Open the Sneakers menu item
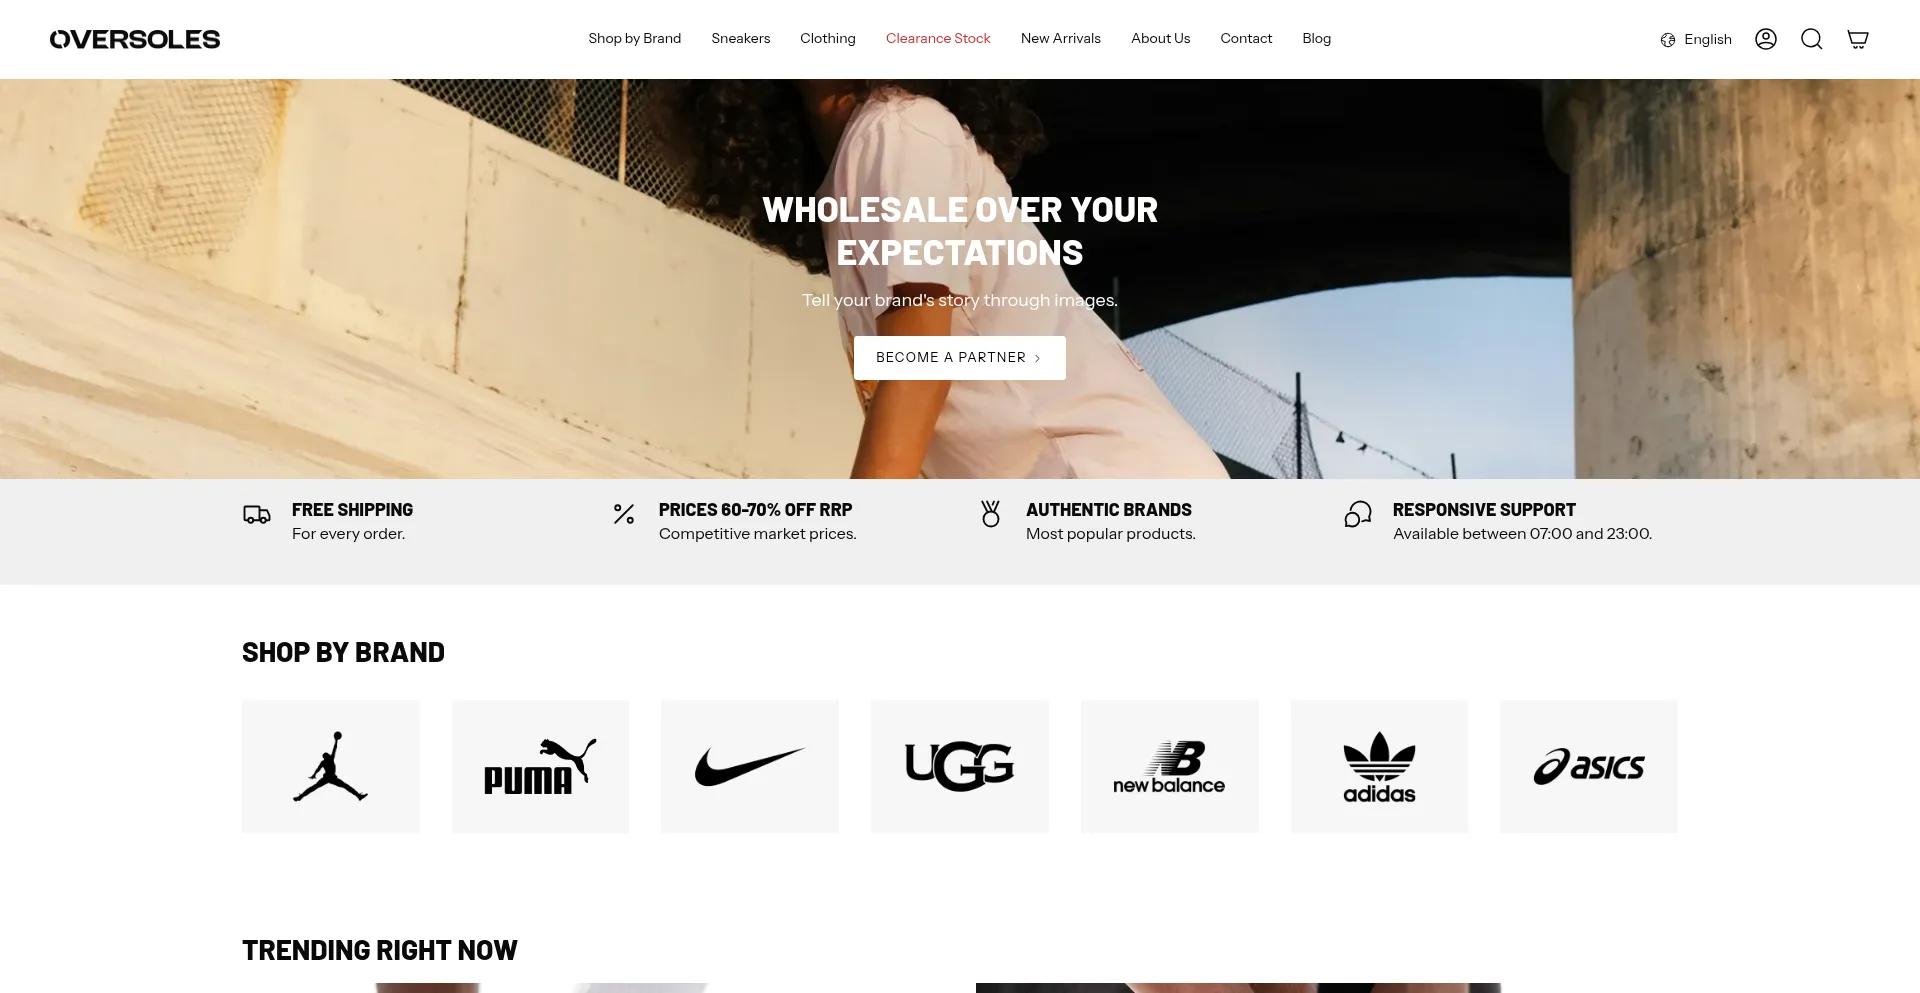Screen dimensions: 1920x993 click(741, 39)
